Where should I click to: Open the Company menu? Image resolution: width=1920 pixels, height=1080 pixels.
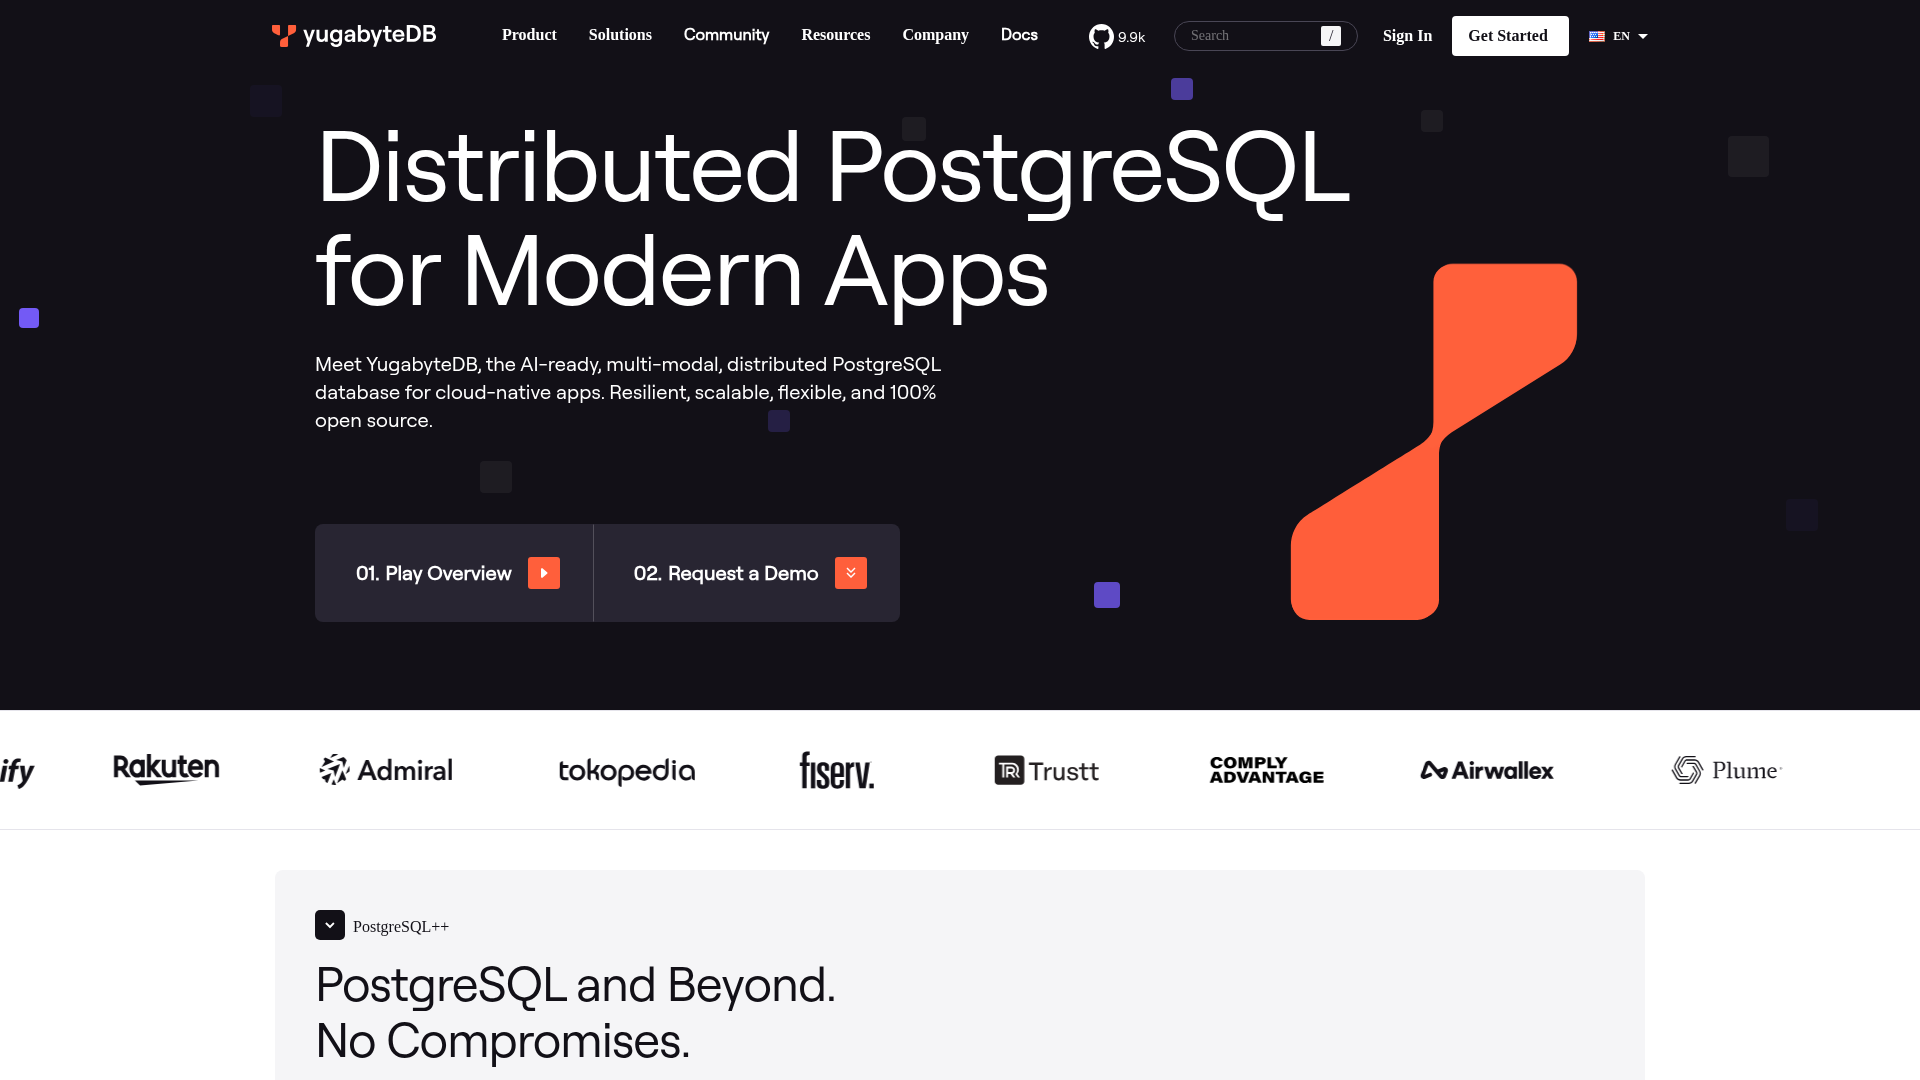[x=935, y=35]
